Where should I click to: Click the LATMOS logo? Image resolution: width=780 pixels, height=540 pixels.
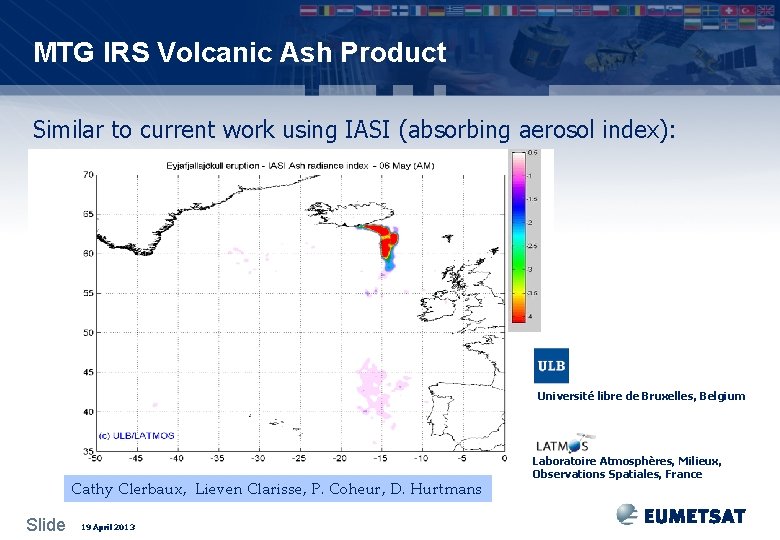565,443
